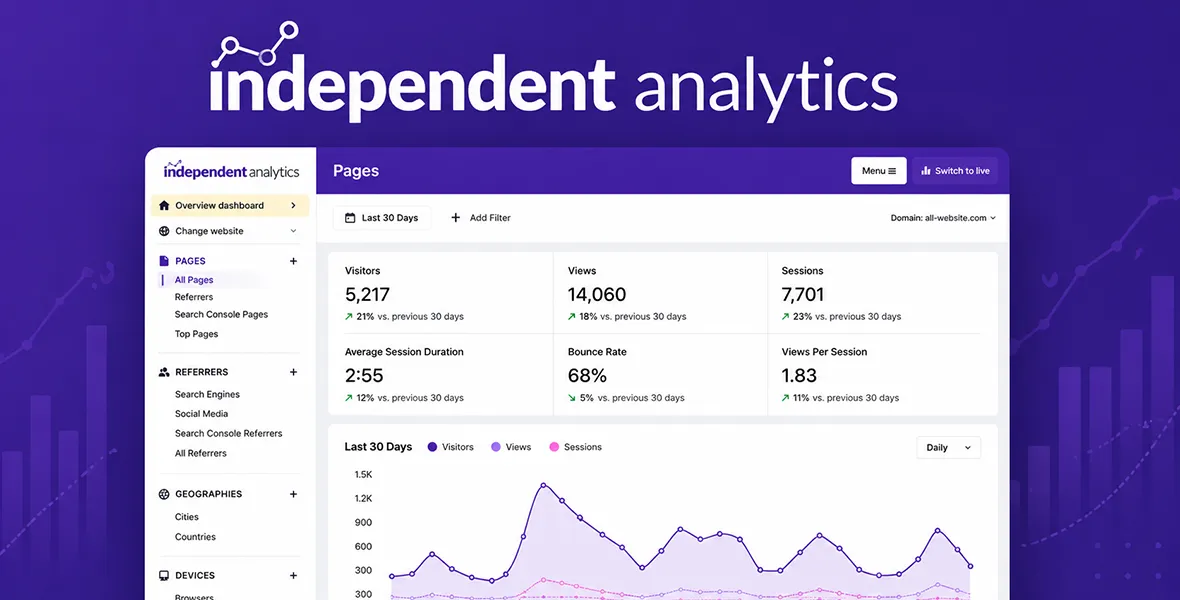The width and height of the screenshot is (1180, 600).
Task: Click the plus icon next to GEOGRAPHIES
Action: [x=293, y=495]
